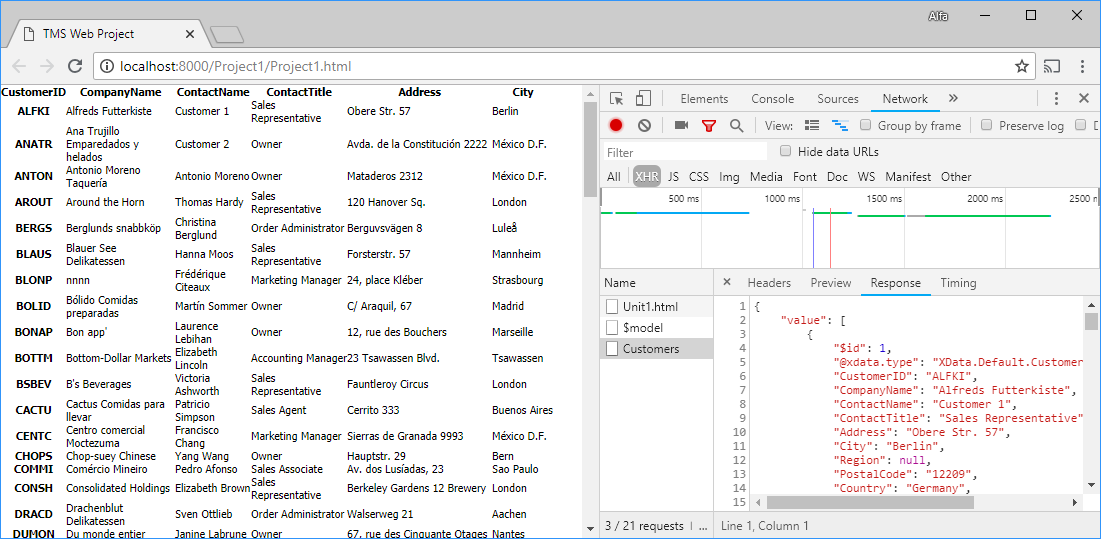Expand more DevTools tabs with chevron
1101x539 pixels.
tap(953, 99)
